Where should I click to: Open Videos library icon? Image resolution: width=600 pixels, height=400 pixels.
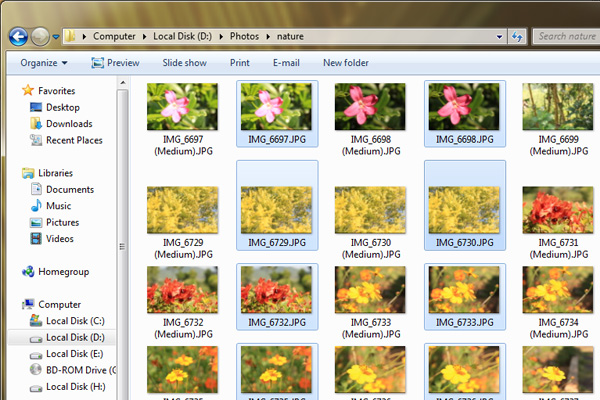pos(36,238)
